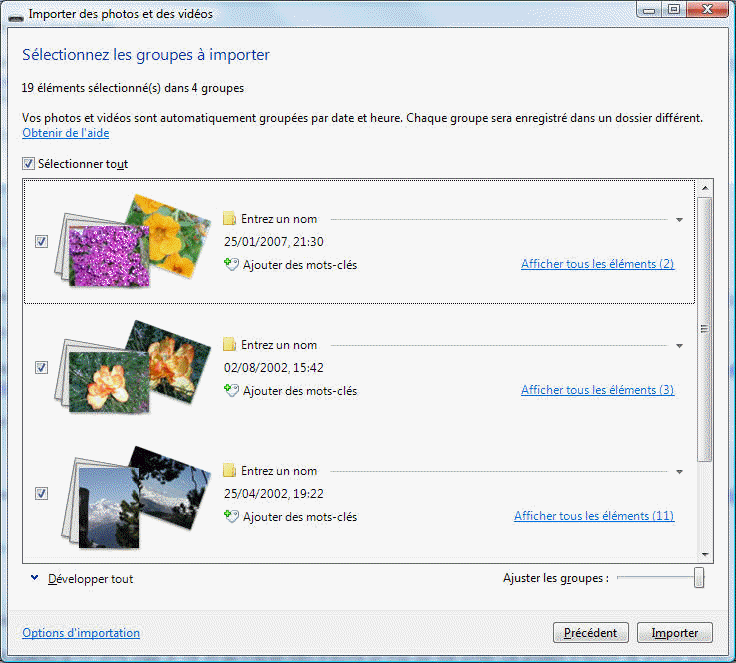Click the group list scroll up arrow

705,188
